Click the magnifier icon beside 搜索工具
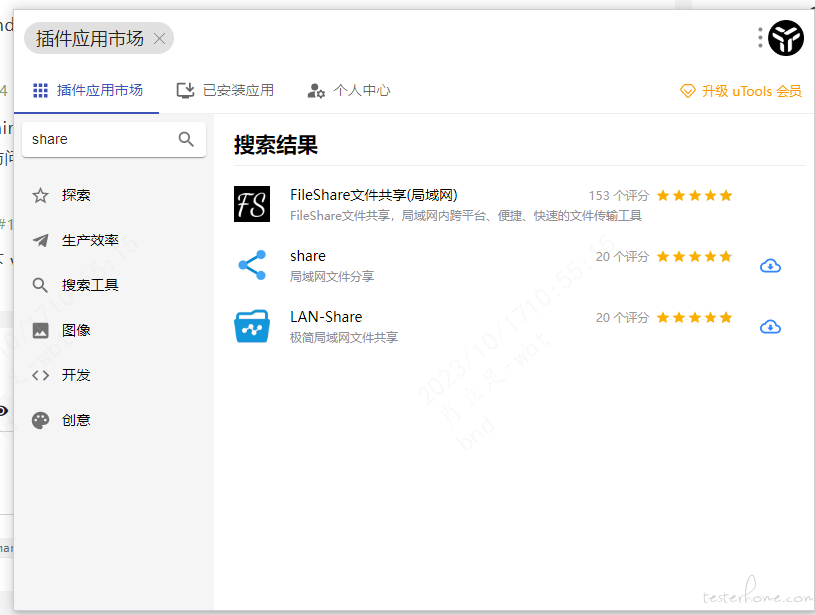The image size is (815, 615). click(41, 285)
